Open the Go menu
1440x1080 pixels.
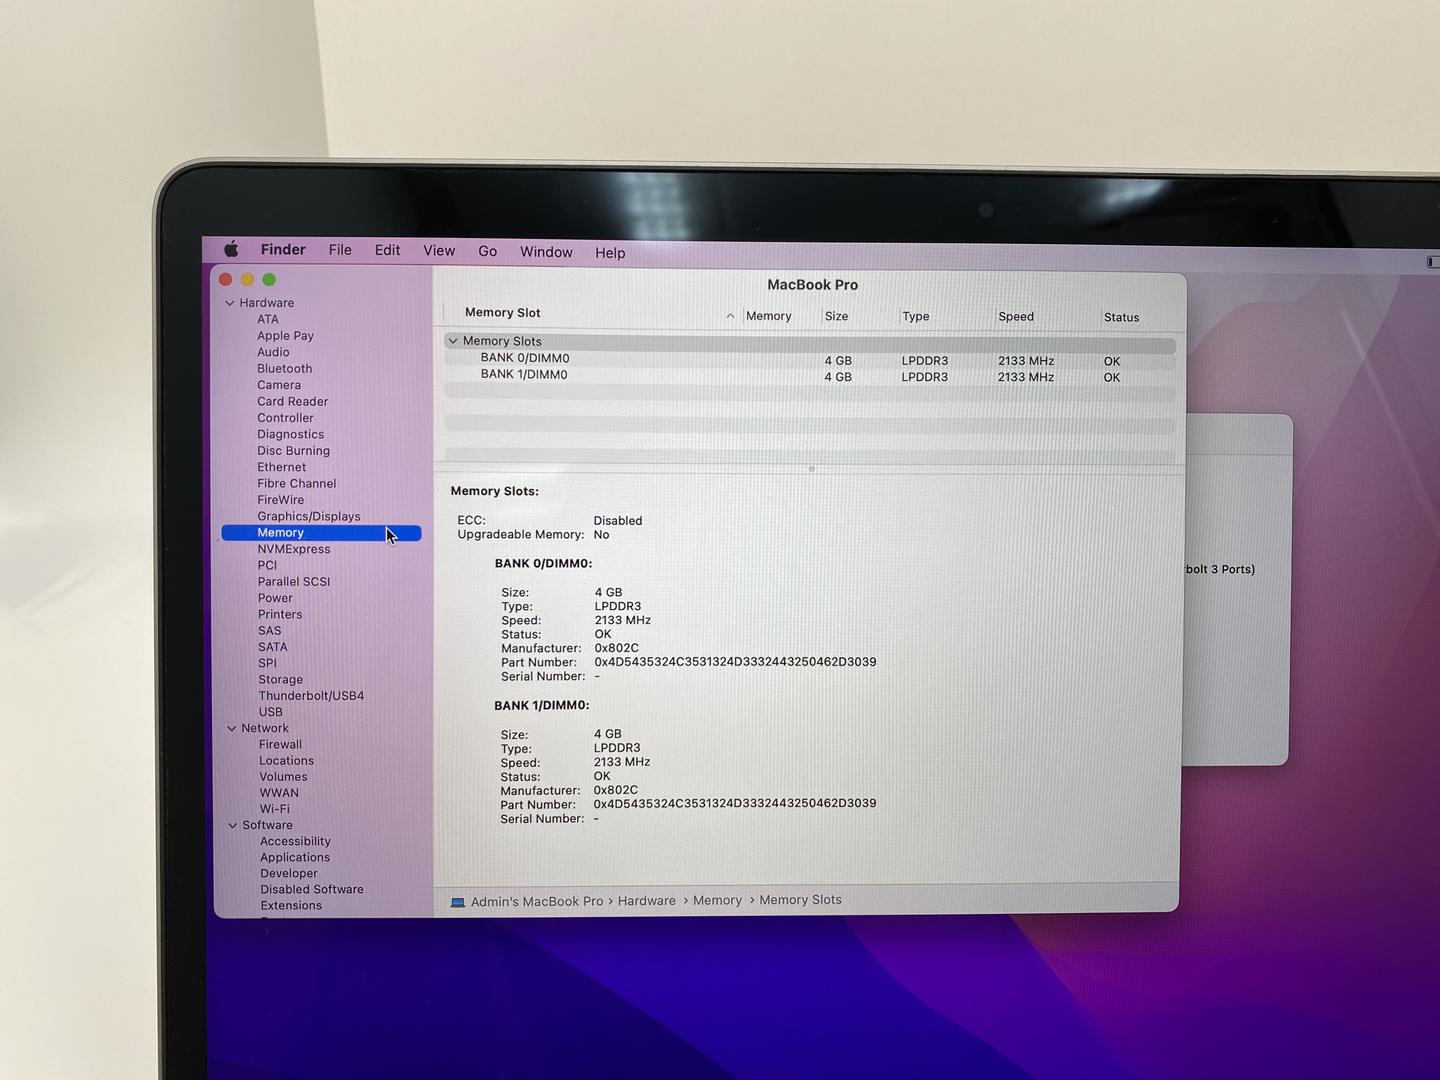pyautogui.click(x=487, y=251)
